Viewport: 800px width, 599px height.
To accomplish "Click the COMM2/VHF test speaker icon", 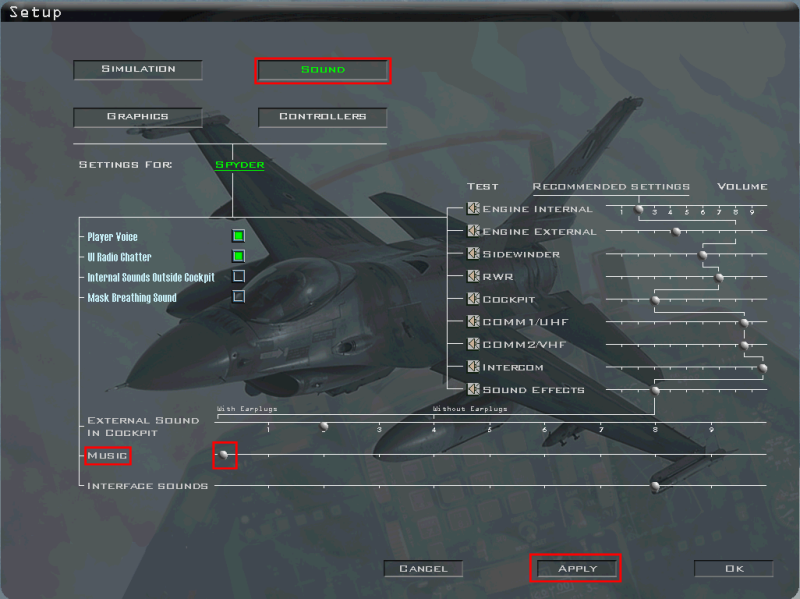I will pos(474,344).
